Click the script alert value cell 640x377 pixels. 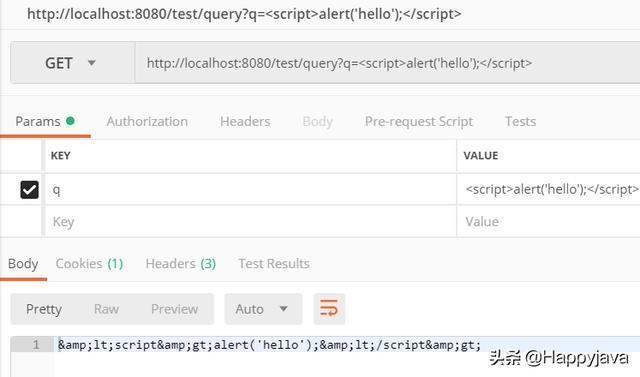(x=549, y=190)
